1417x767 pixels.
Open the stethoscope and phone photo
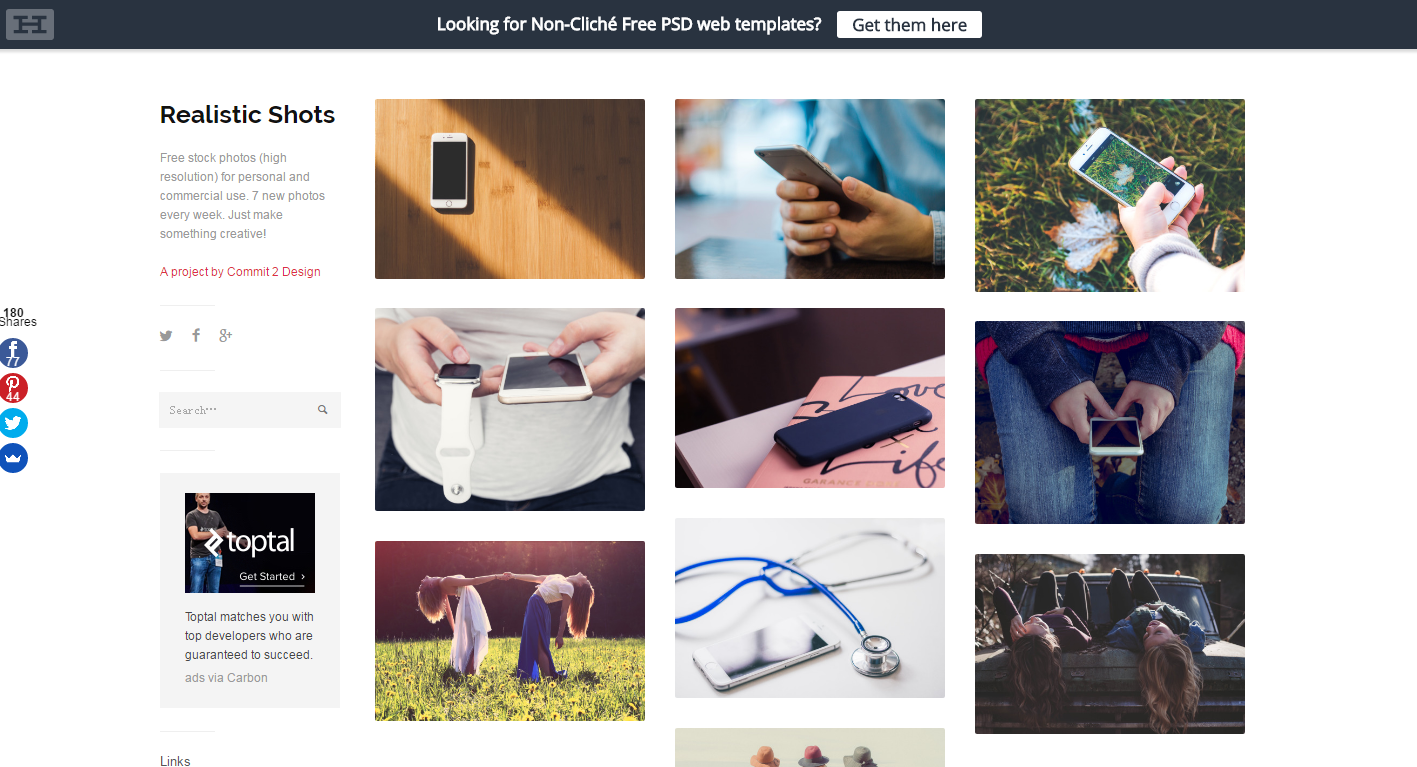[810, 608]
